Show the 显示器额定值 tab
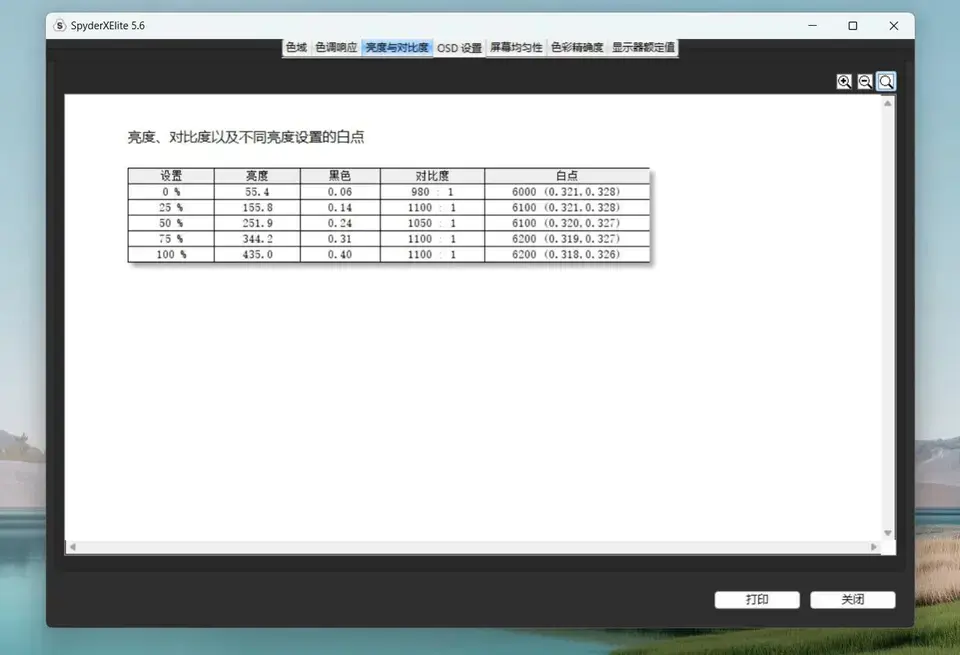 pyautogui.click(x=643, y=47)
